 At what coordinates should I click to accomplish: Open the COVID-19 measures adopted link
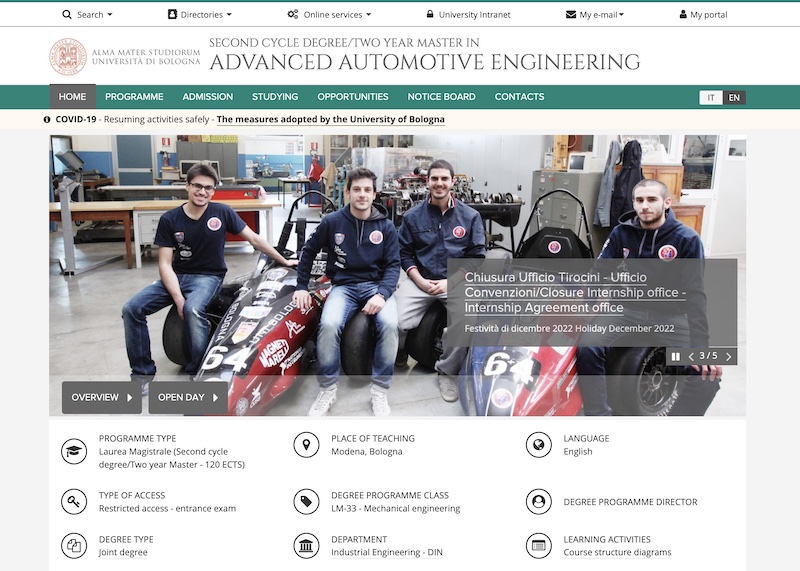331,119
